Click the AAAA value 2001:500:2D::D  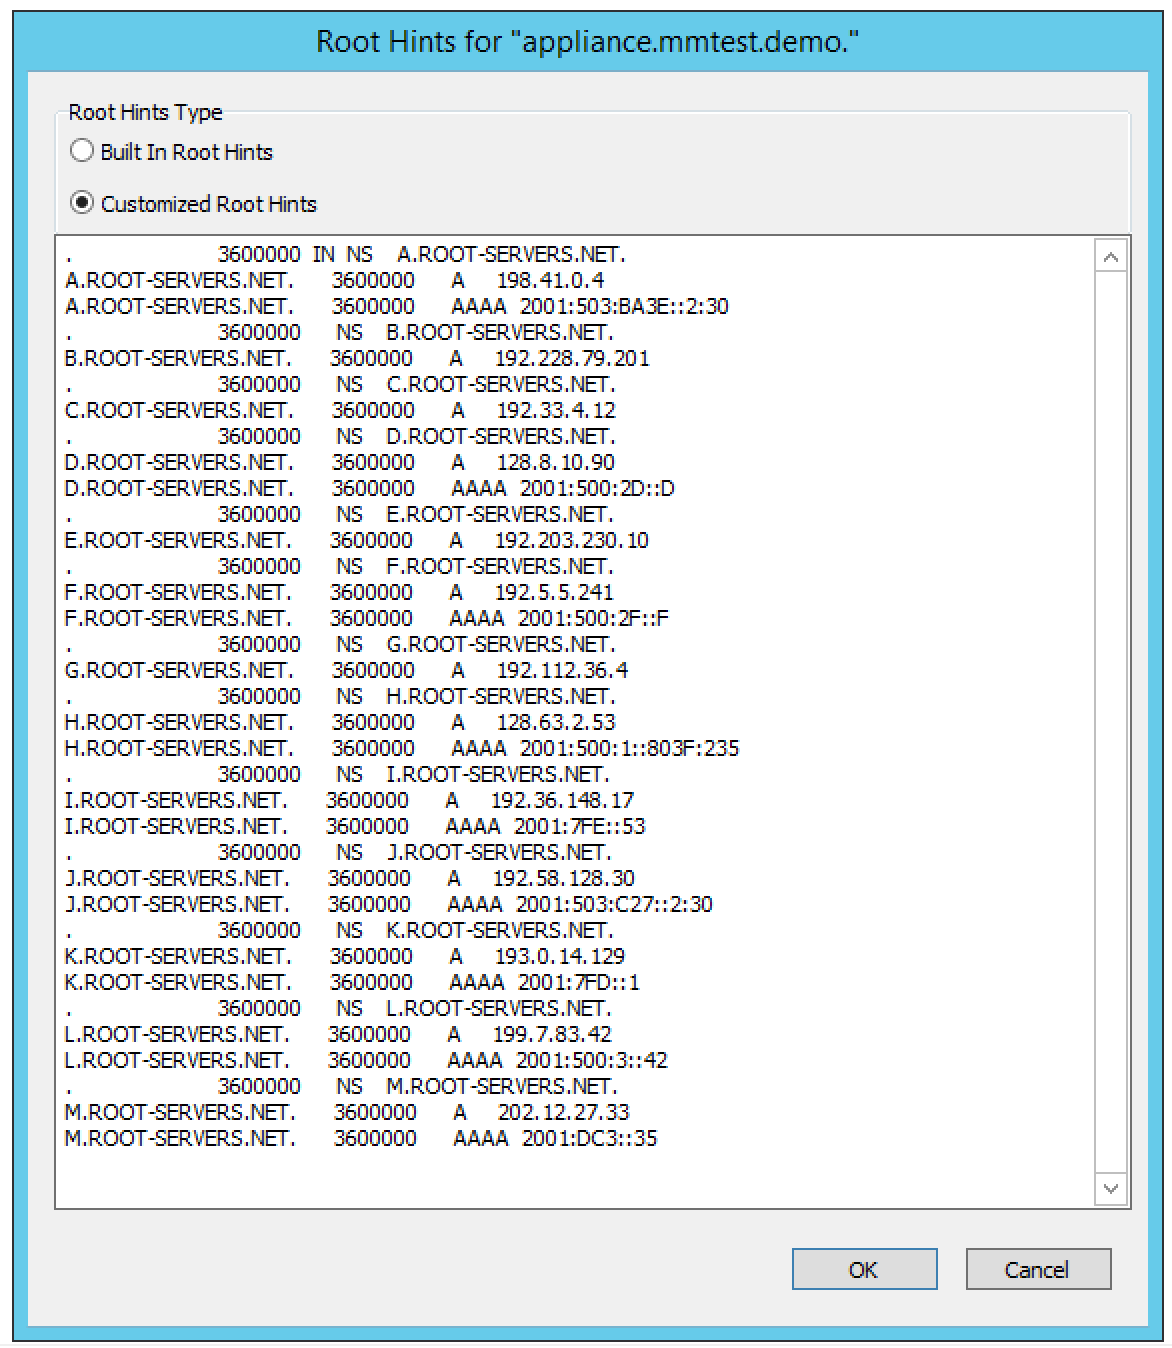pos(597,489)
